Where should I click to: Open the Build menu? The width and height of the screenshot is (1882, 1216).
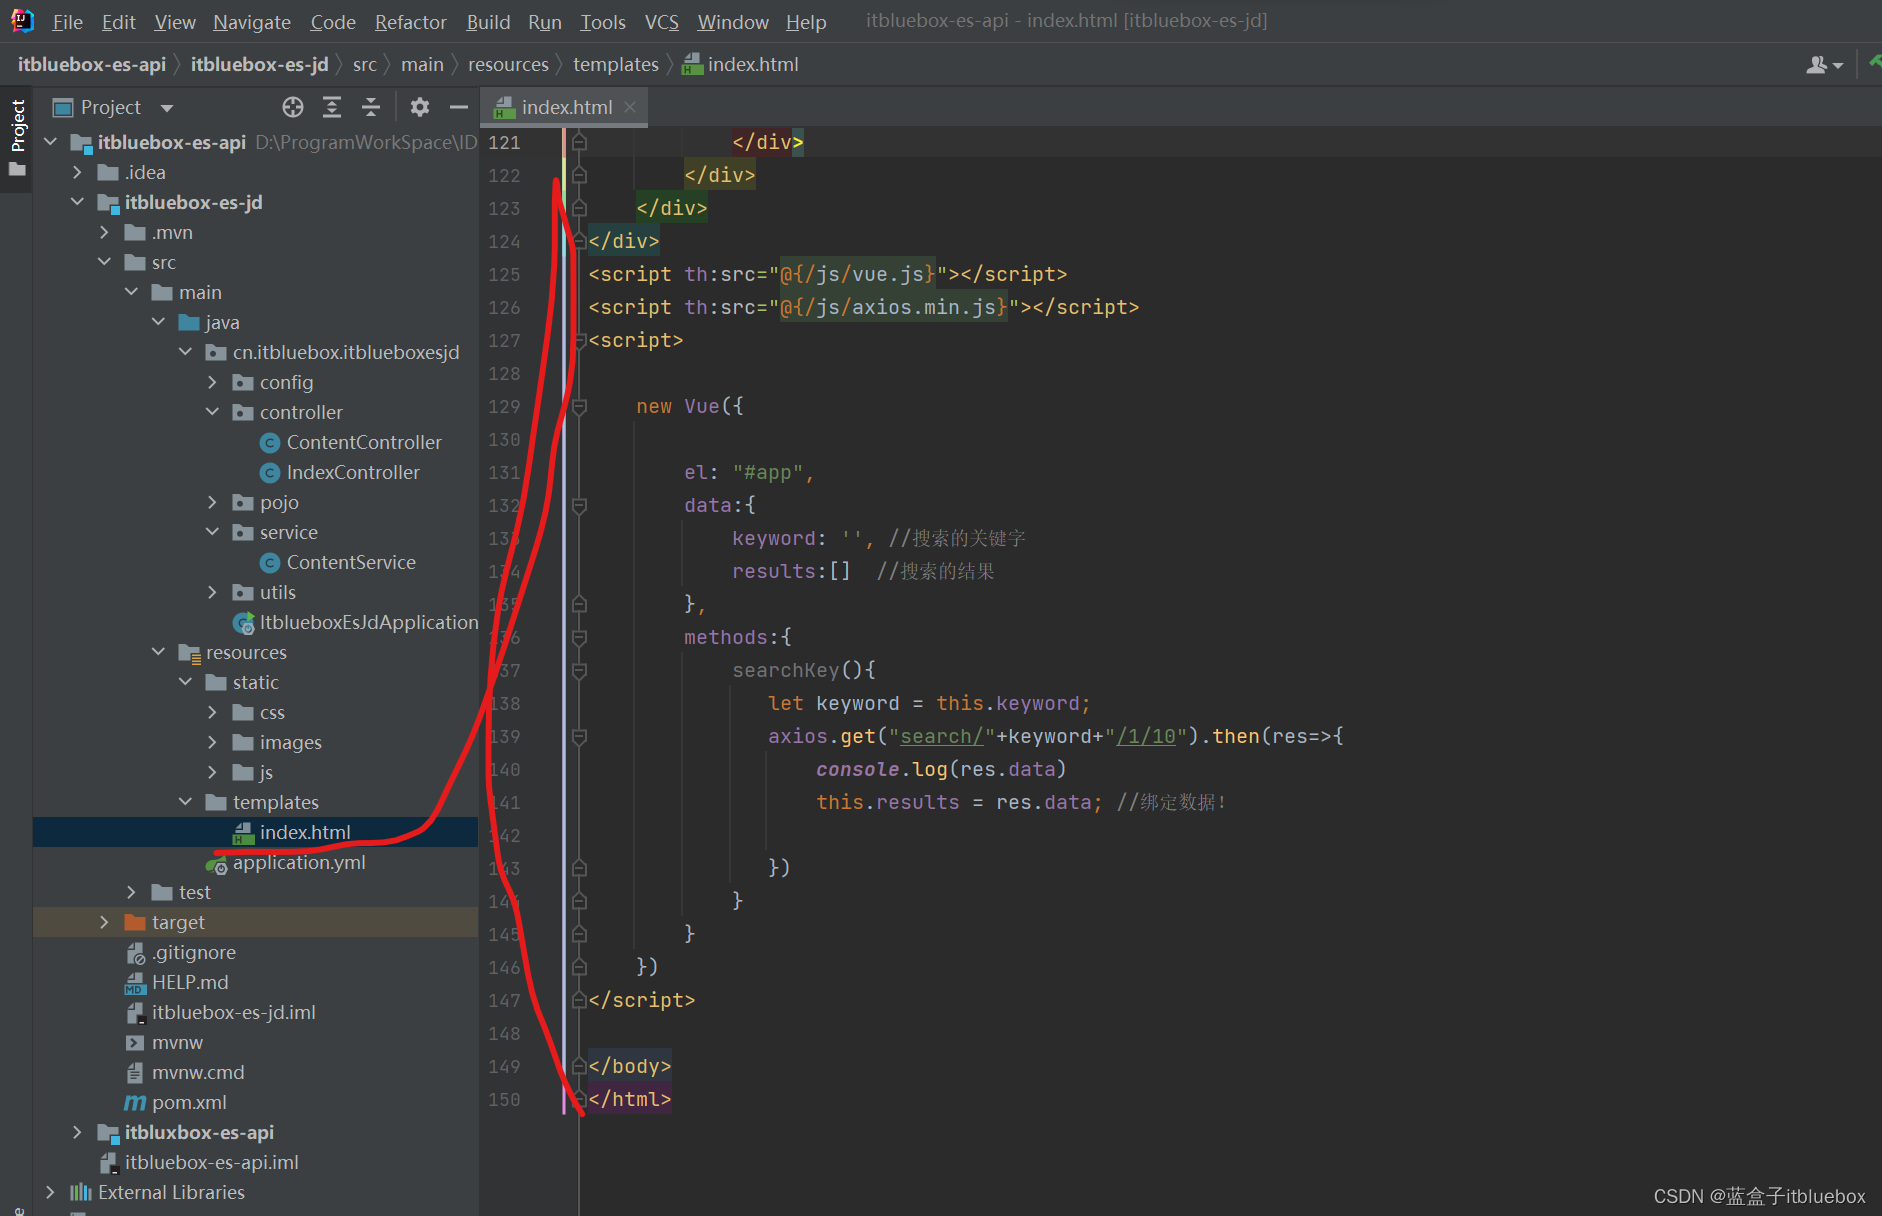point(488,22)
